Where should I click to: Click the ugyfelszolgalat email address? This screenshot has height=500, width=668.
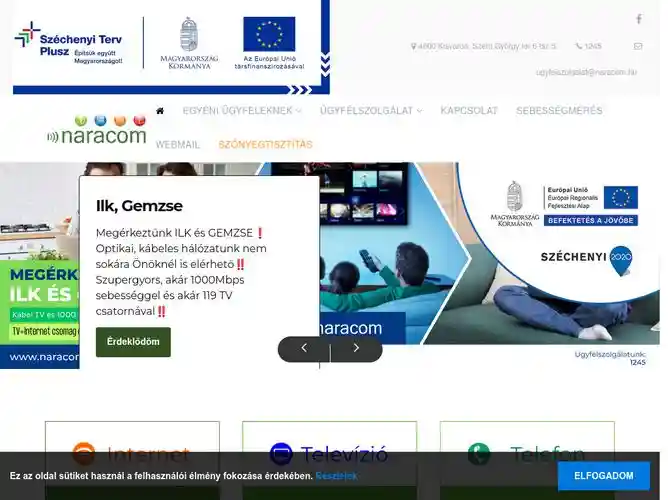pyautogui.click(x=586, y=72)
